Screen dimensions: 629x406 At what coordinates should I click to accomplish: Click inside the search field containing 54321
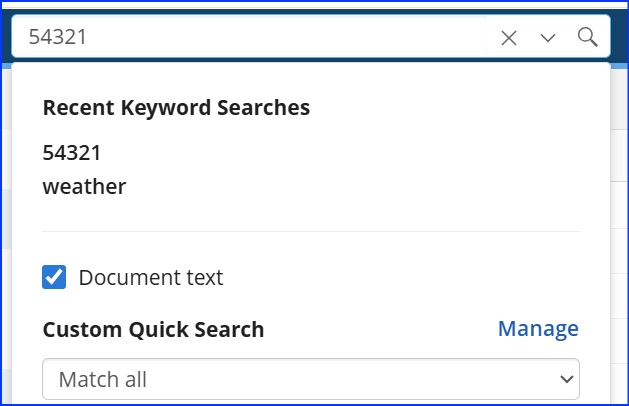point(250,38)
